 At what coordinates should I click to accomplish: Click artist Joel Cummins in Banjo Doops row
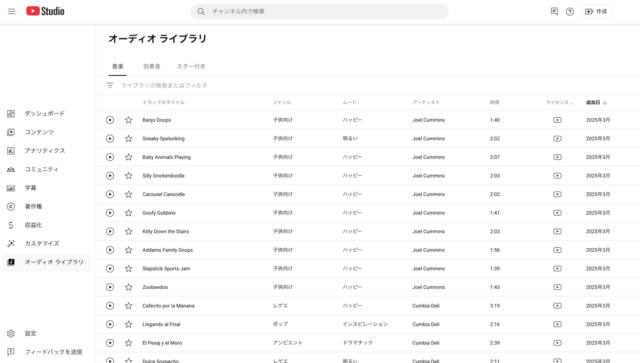[429, 120]
